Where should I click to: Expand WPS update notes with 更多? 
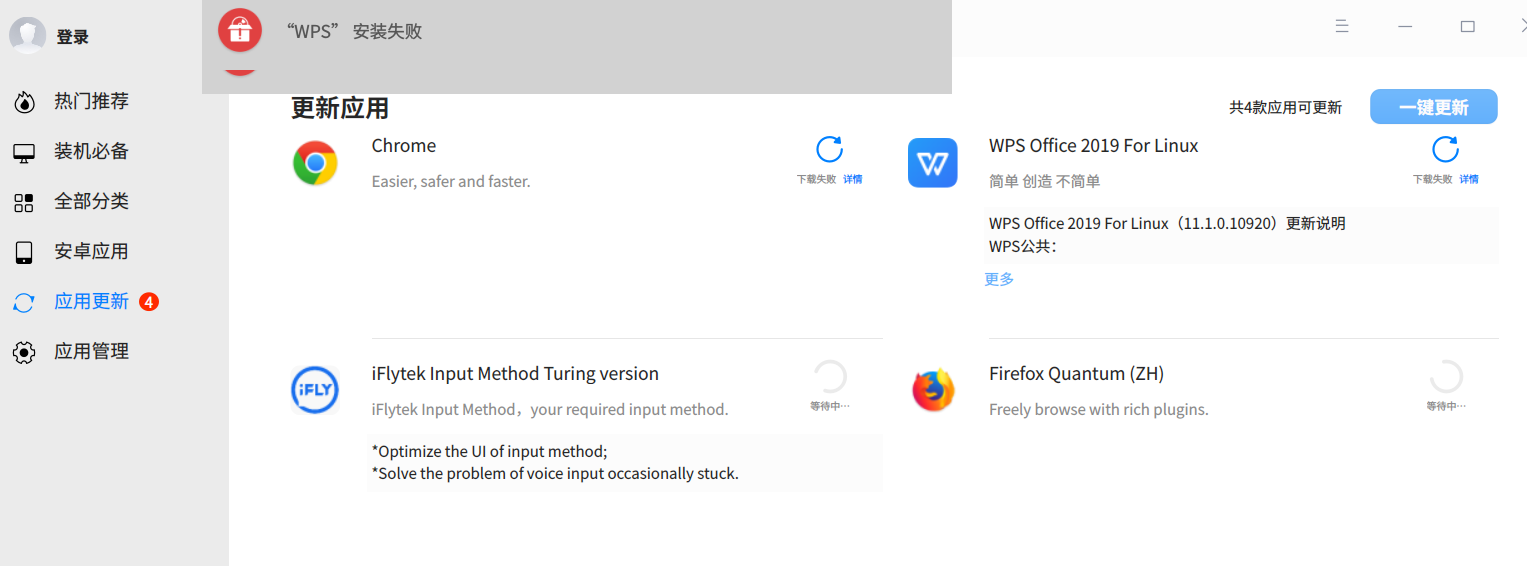click(x=999, y=279)
